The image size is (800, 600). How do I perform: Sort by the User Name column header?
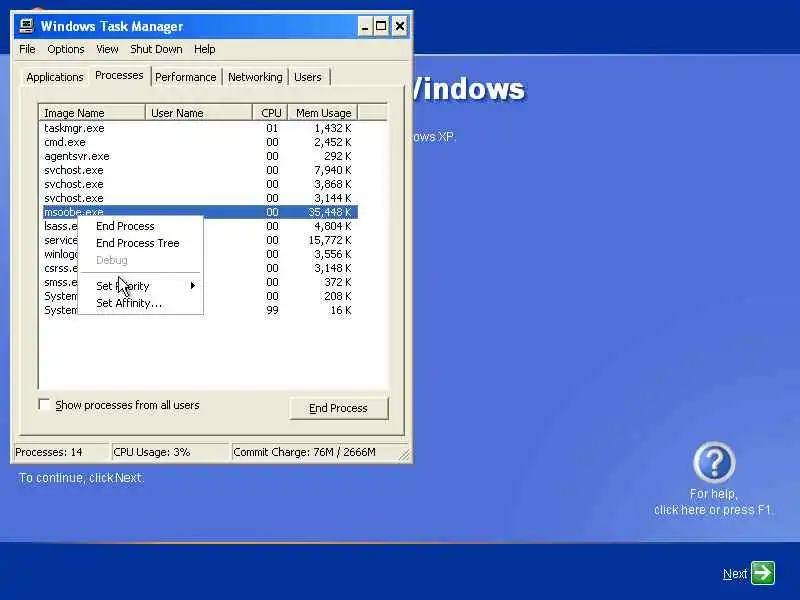tap(198, 113)
